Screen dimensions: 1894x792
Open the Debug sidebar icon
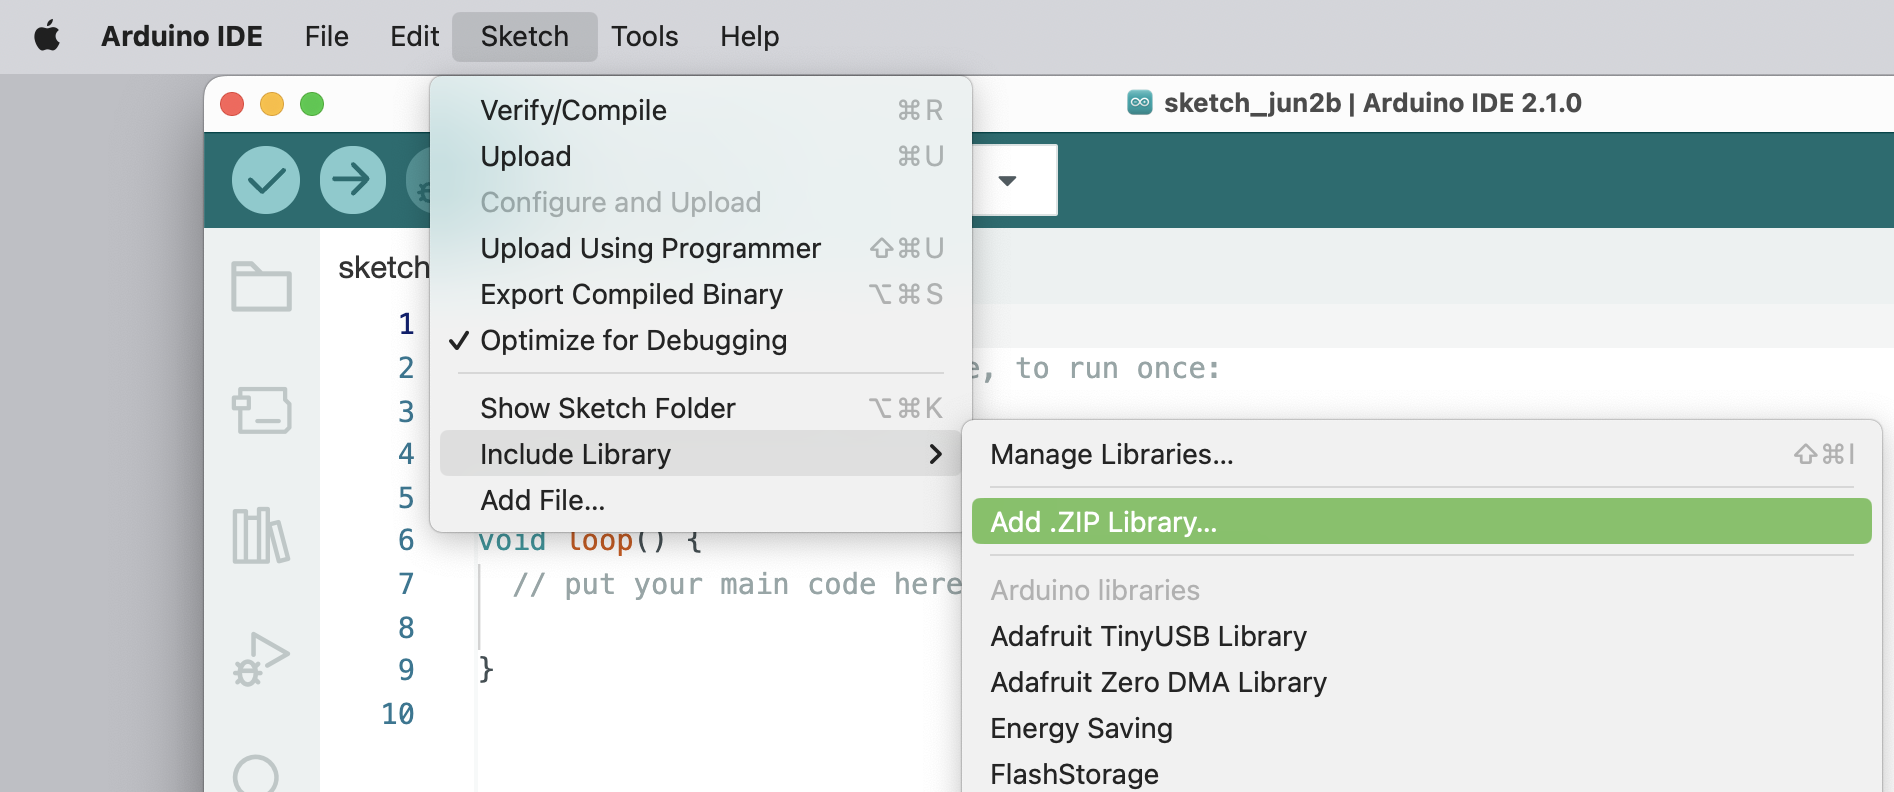coord(261,659)
